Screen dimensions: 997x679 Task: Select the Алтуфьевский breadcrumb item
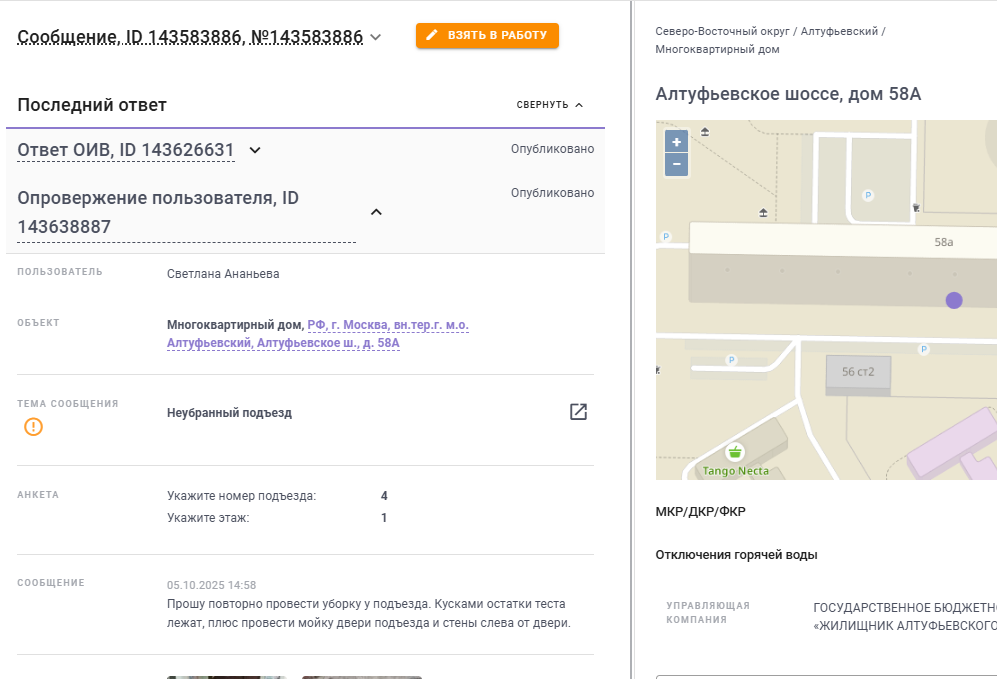839,31
